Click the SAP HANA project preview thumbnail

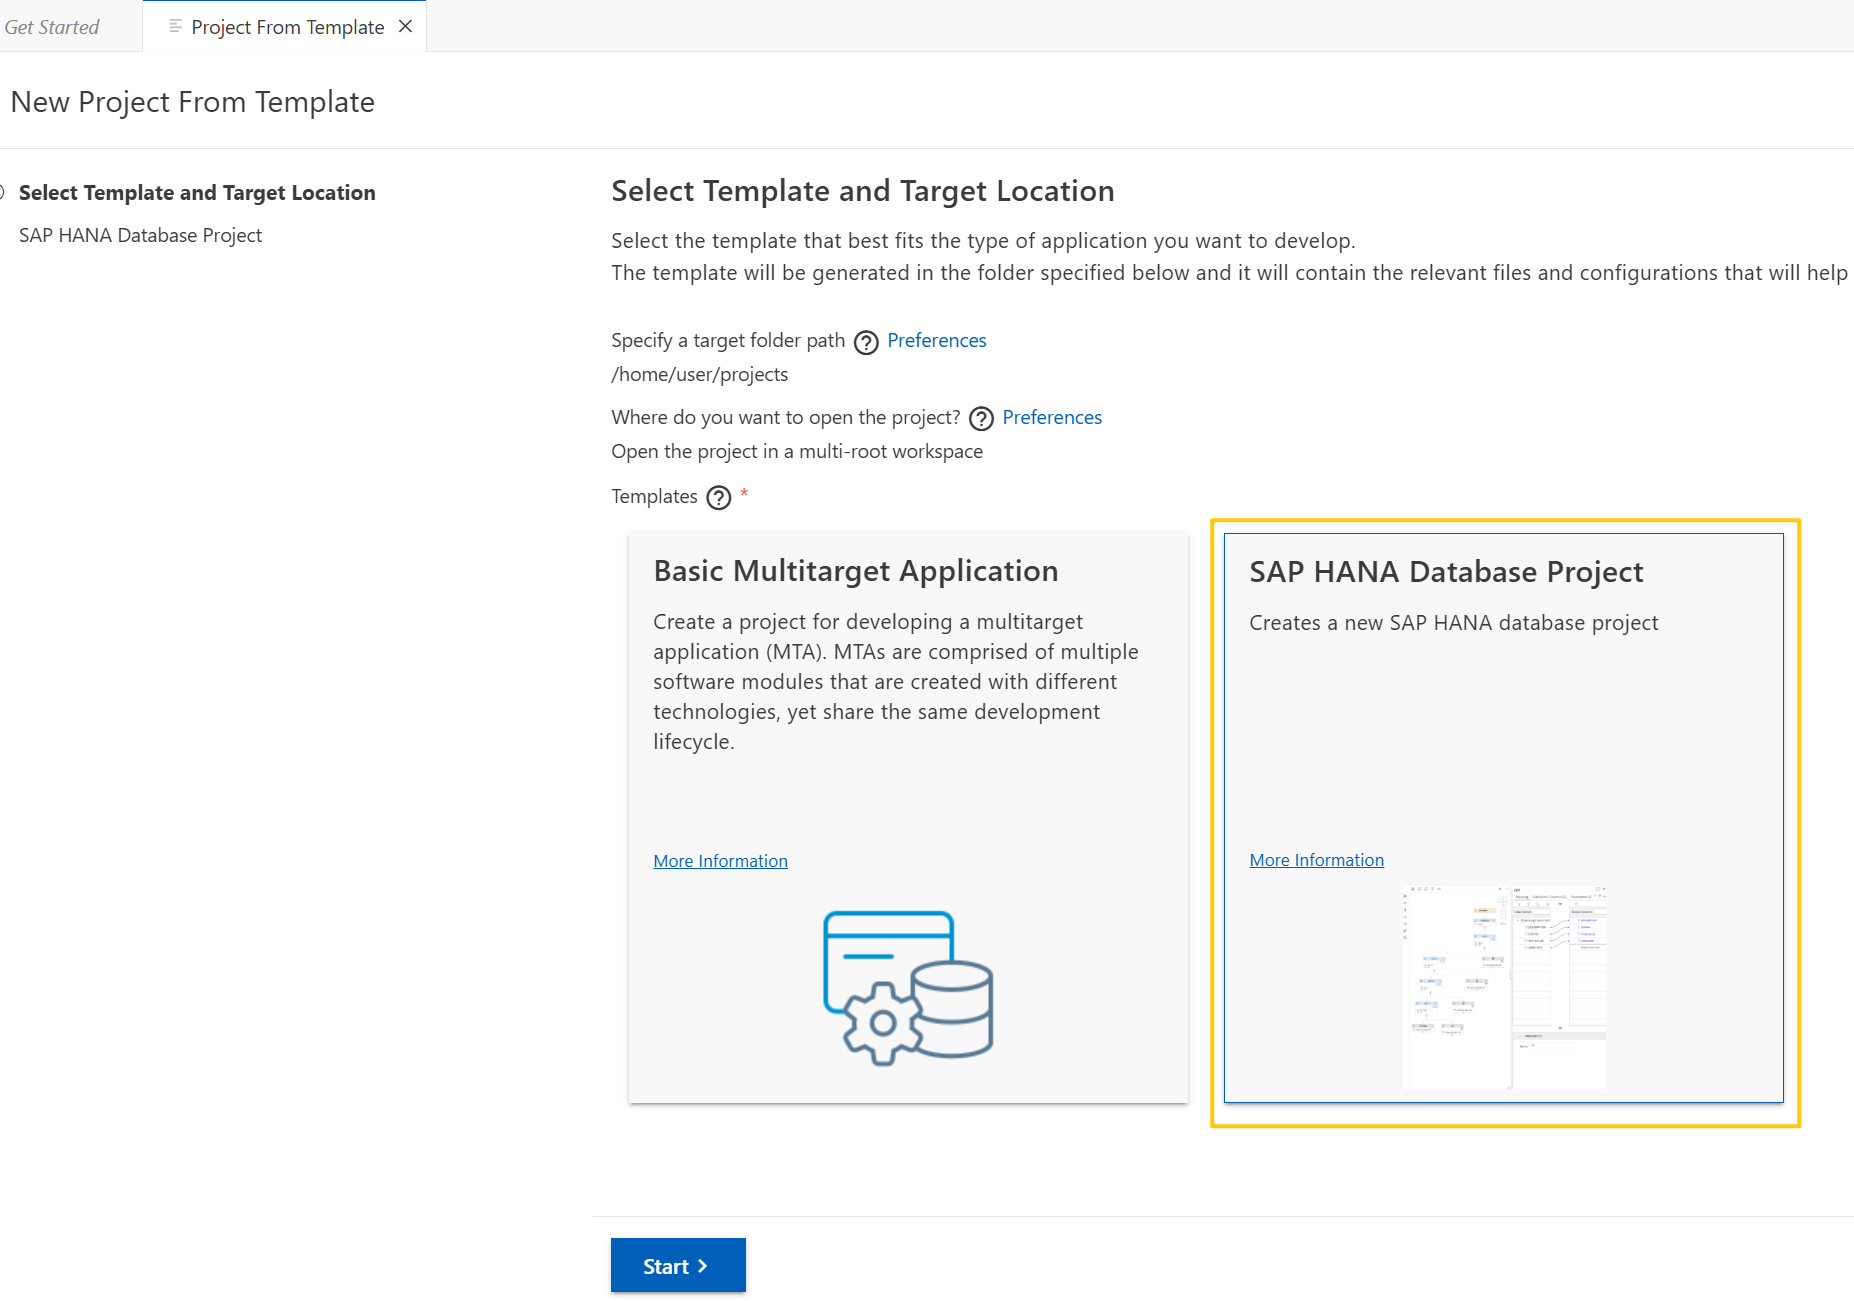click(x=1504, y=987)
